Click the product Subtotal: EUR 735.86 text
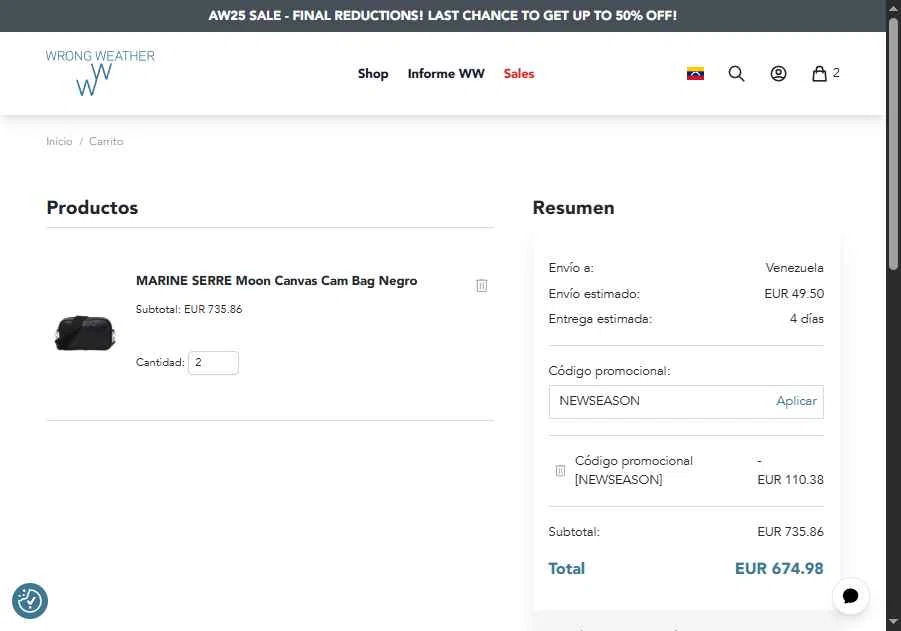901x631 pixels. click(189, 309)
